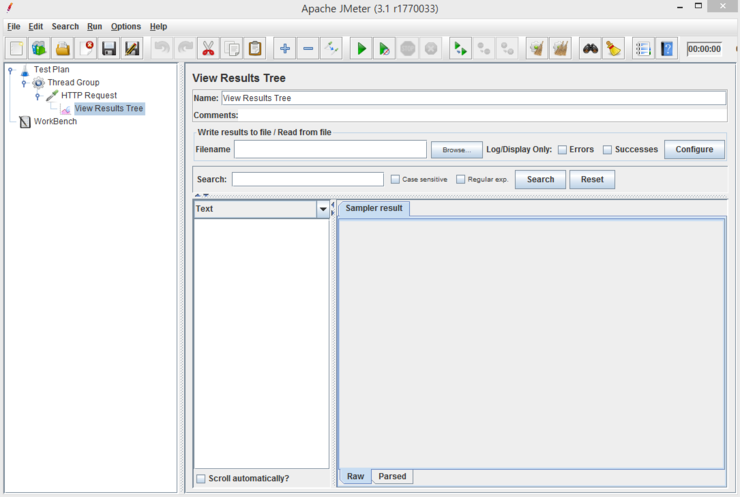The width and height of the screenshot is (740, 497).
Task: Switch to the Sampler result tab
Action: (x=374, y=208)
